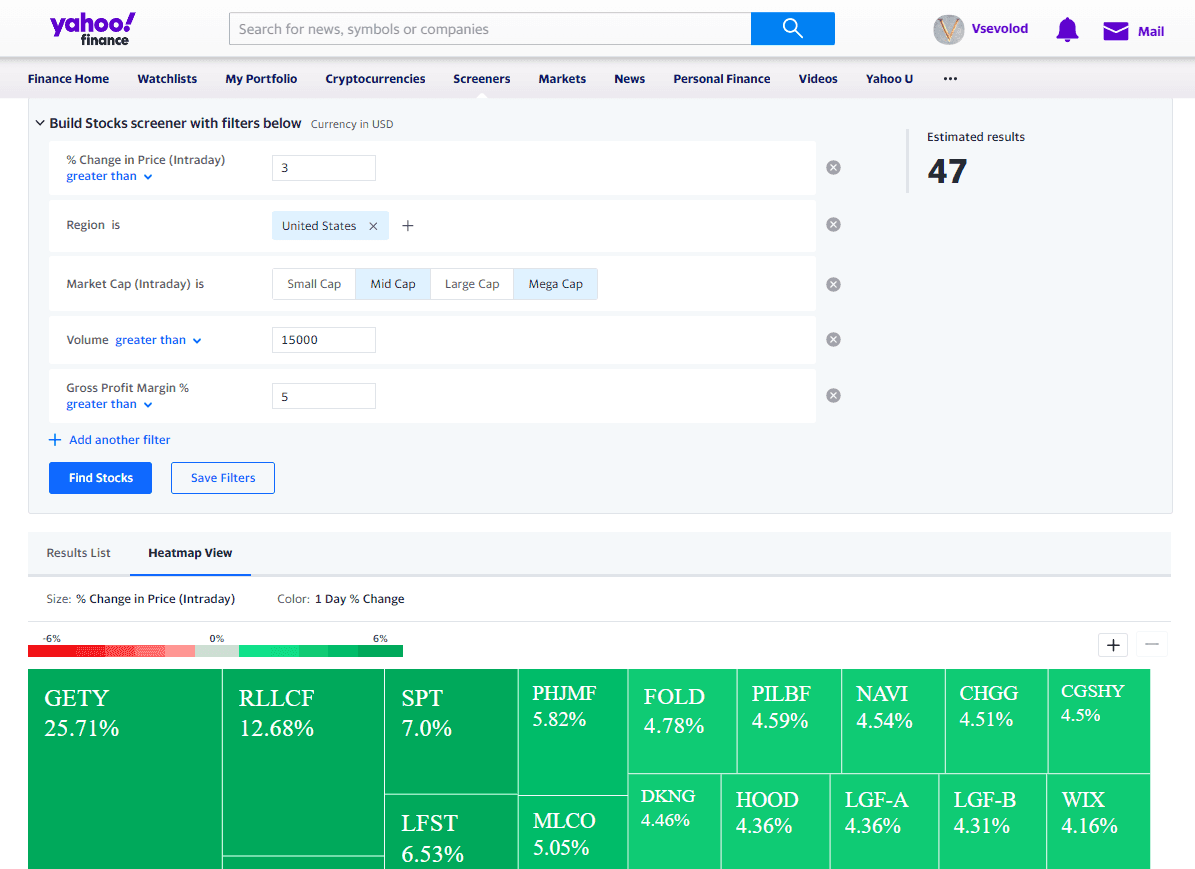Open the Mail envelope icon
The image size is (1195, 869).
pos(1116,31)
